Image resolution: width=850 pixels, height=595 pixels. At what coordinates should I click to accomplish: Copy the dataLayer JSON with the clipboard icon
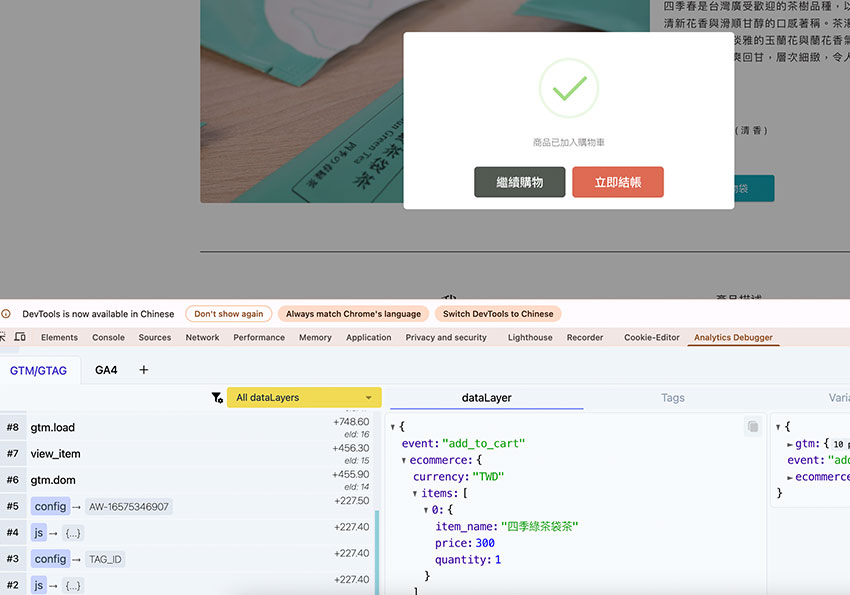coord(752,427)
